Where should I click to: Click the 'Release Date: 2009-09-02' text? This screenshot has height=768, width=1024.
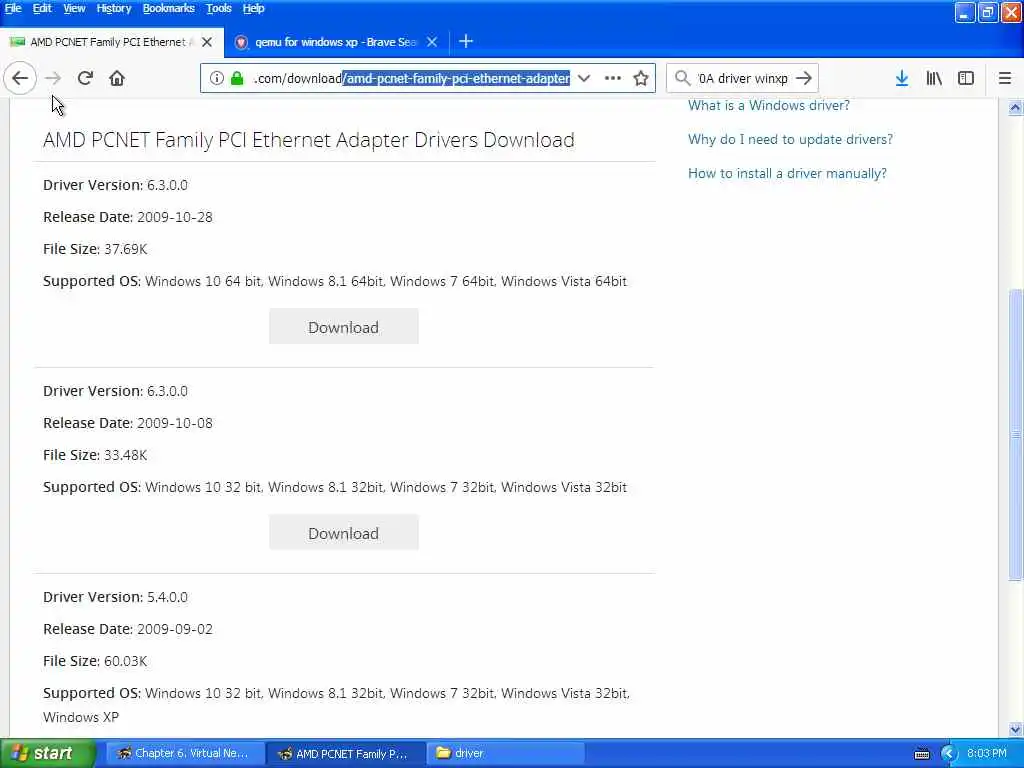tap(128, 628)
